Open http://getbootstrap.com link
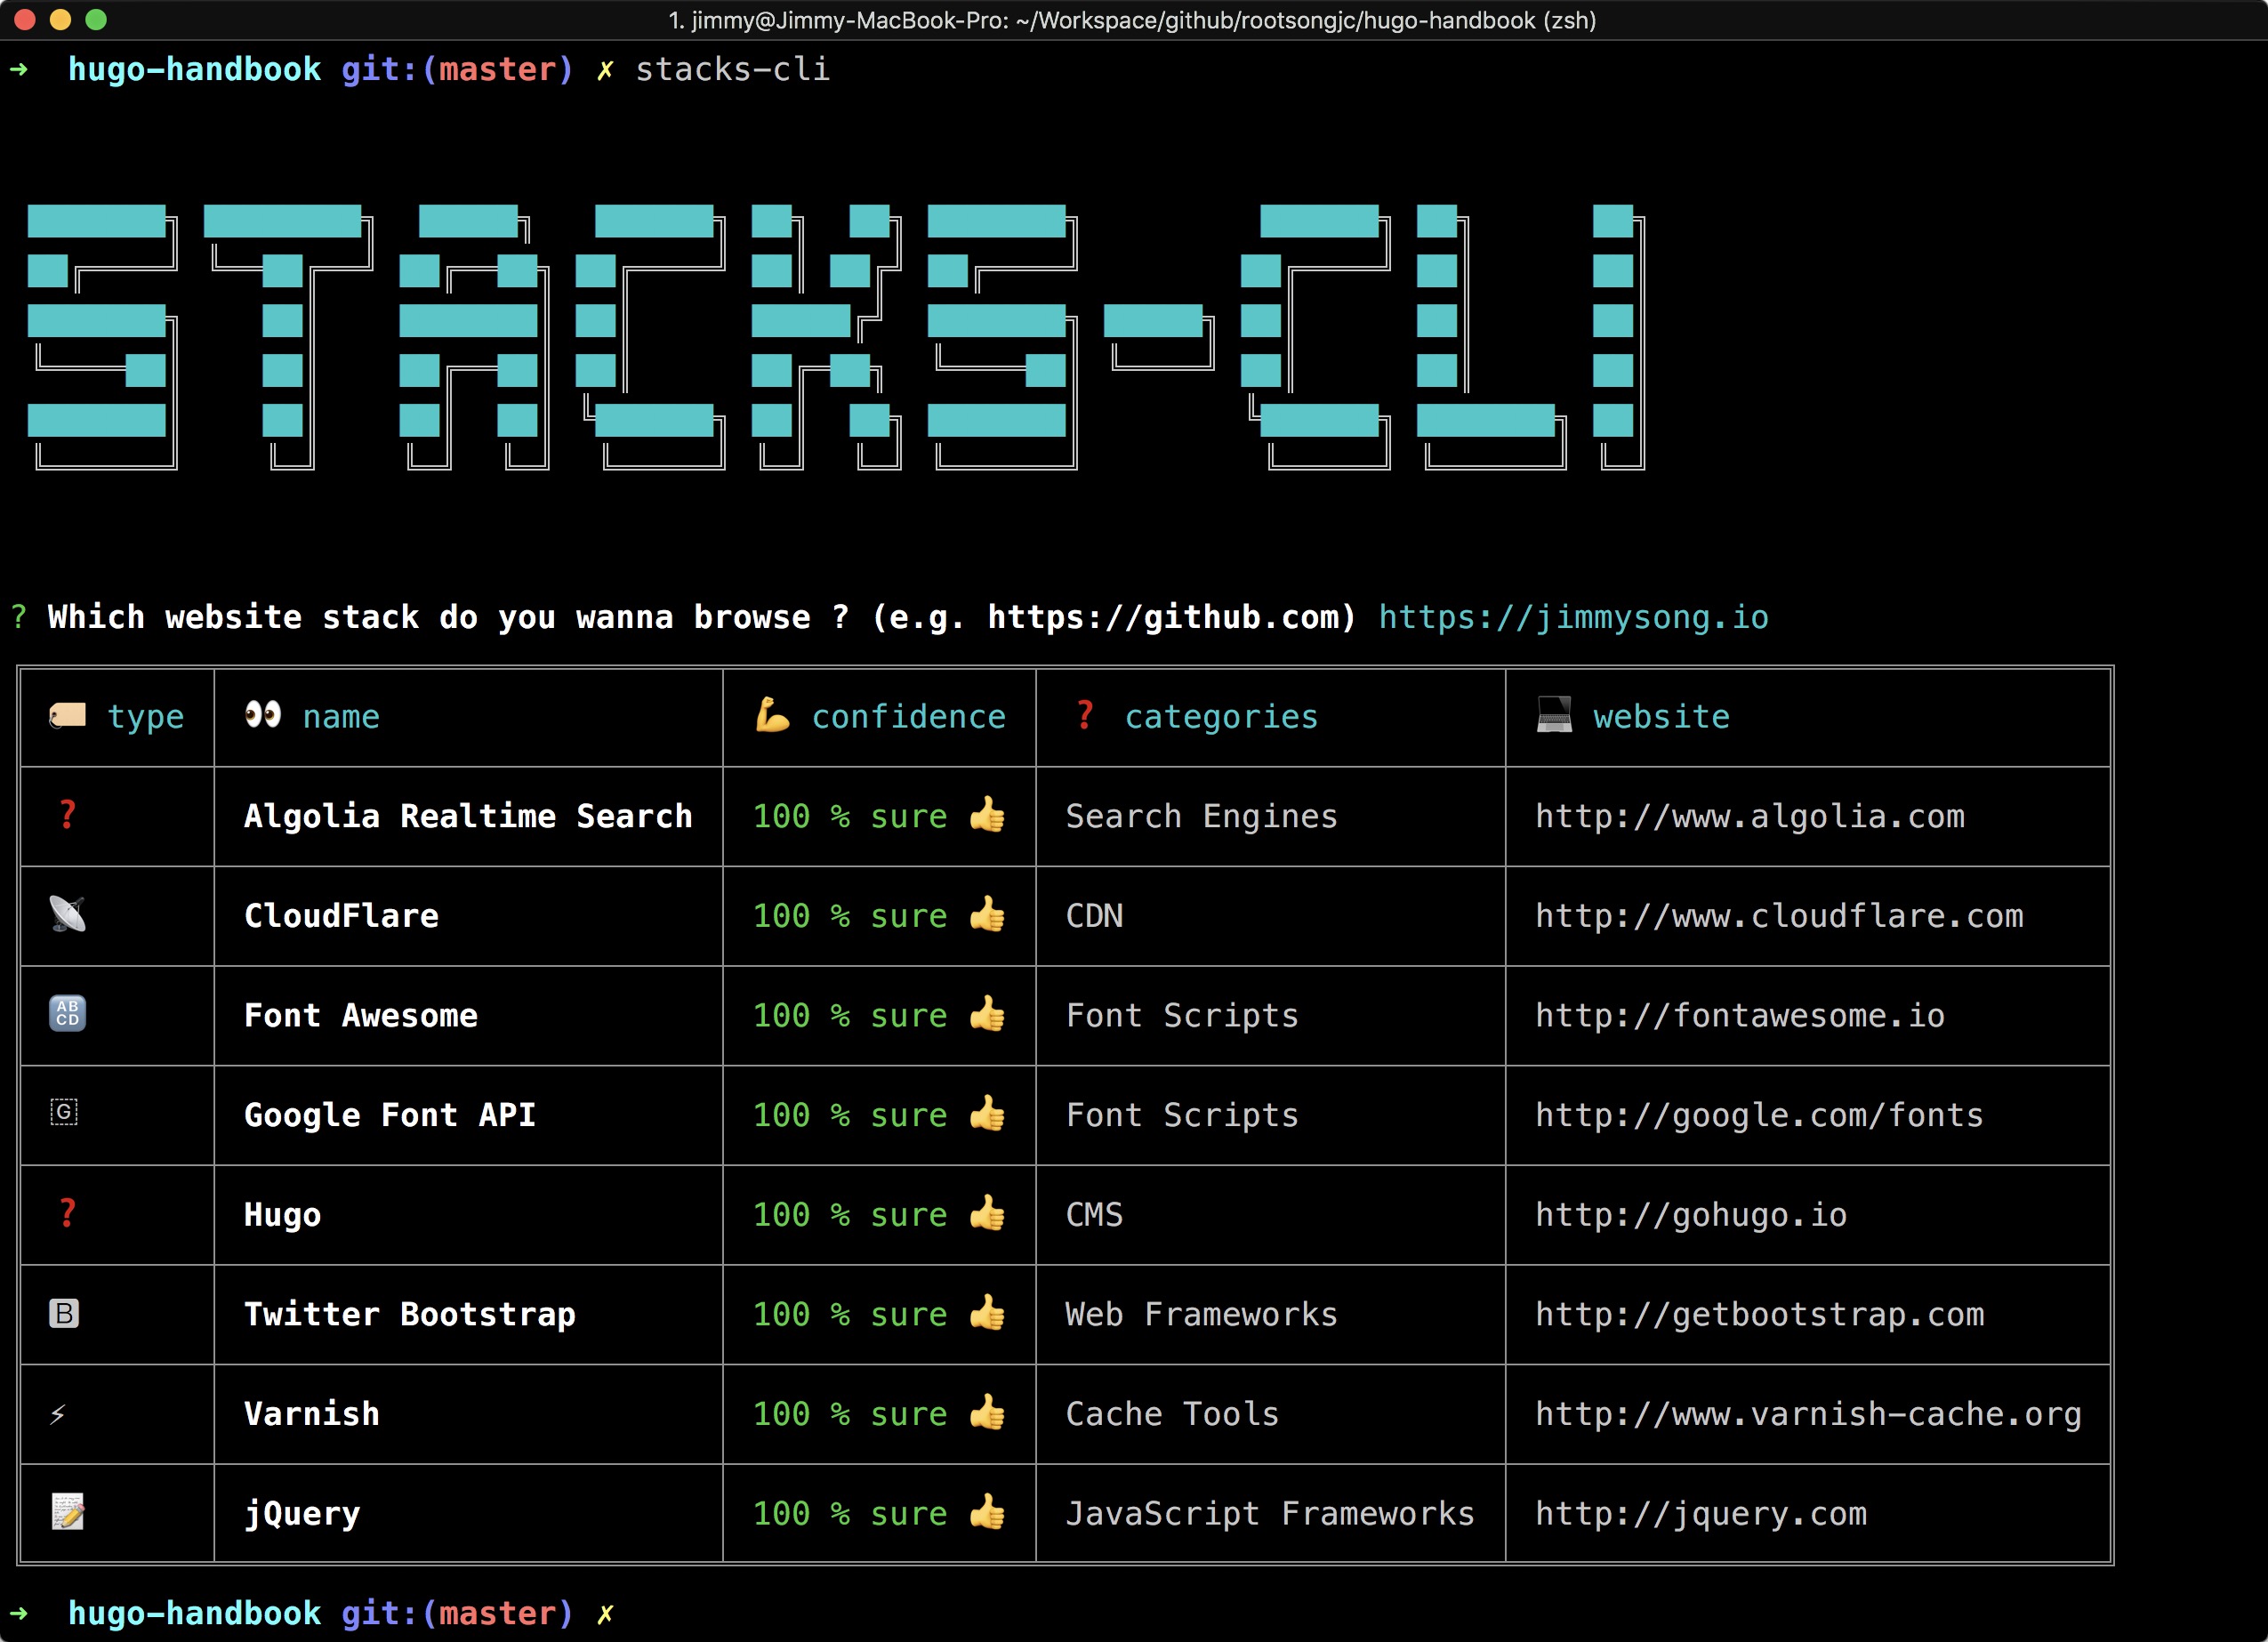 click(x=1760, y=1314)
